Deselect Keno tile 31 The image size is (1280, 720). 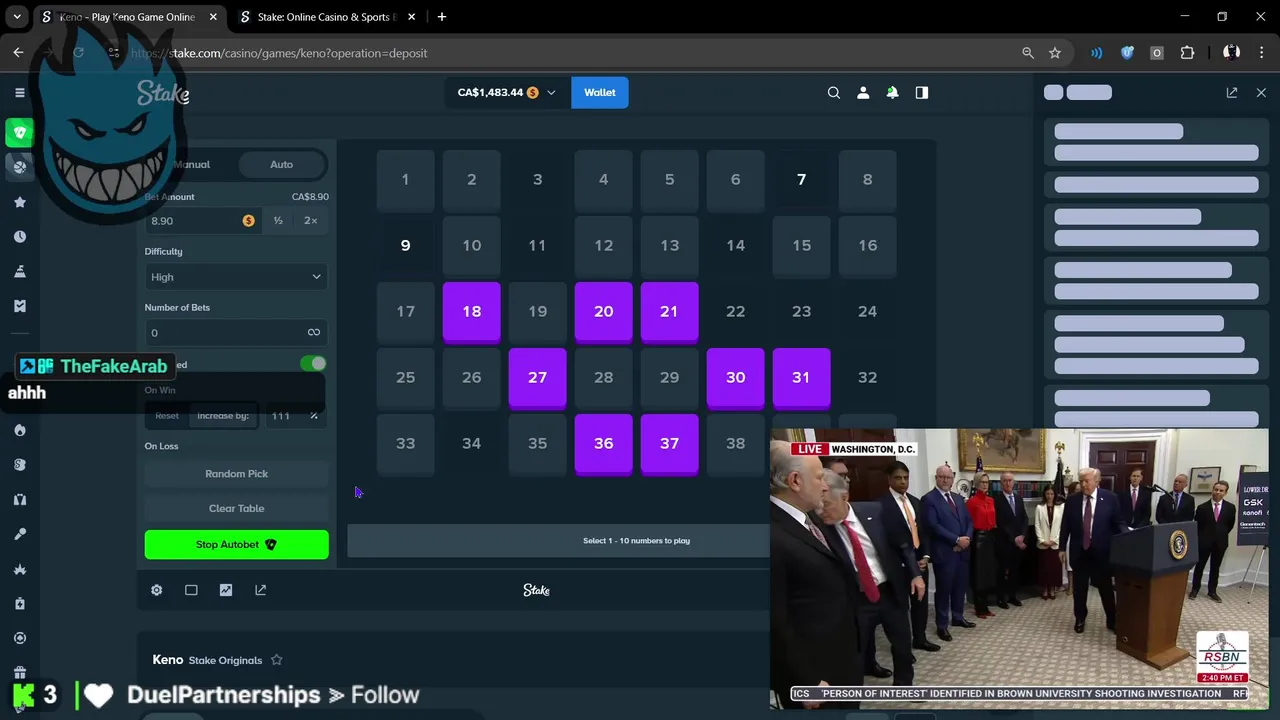[x=801, y=378]
